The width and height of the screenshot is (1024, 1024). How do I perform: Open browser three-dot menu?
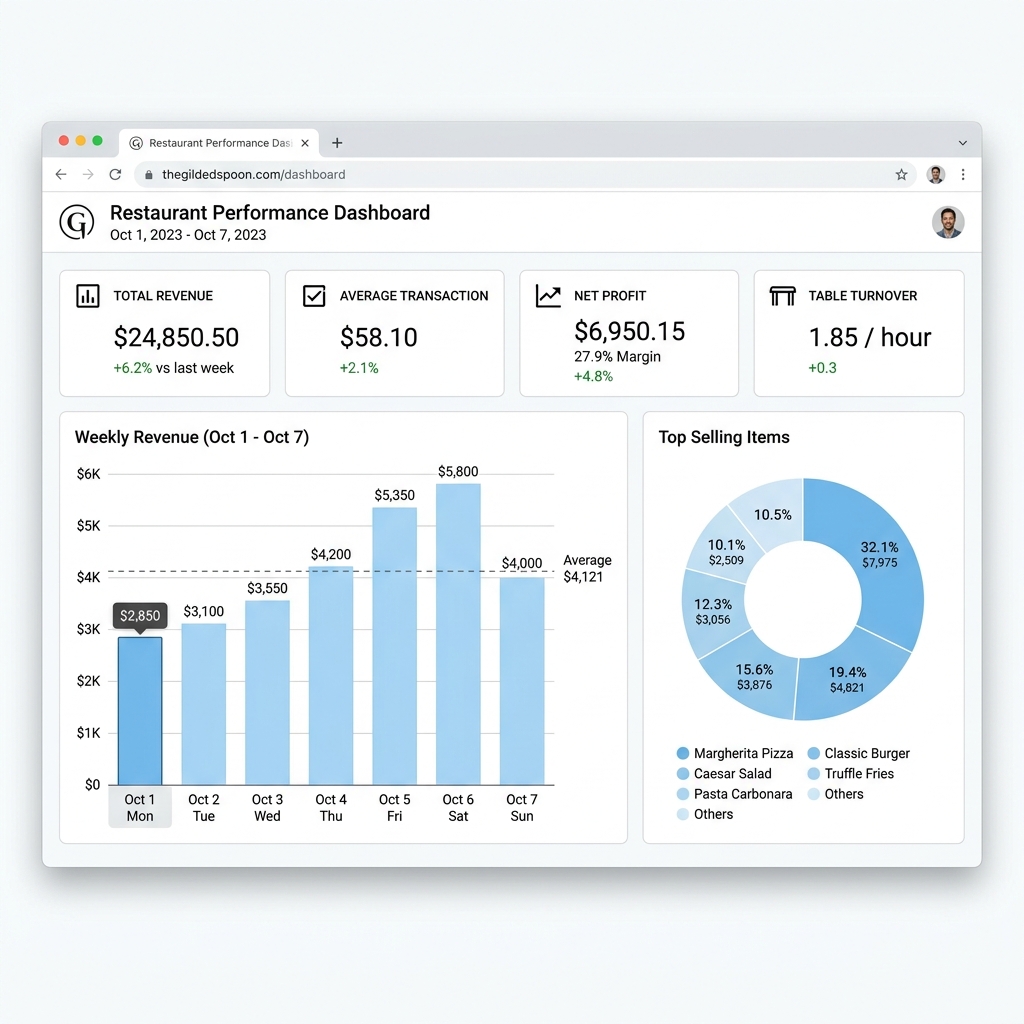963,174
